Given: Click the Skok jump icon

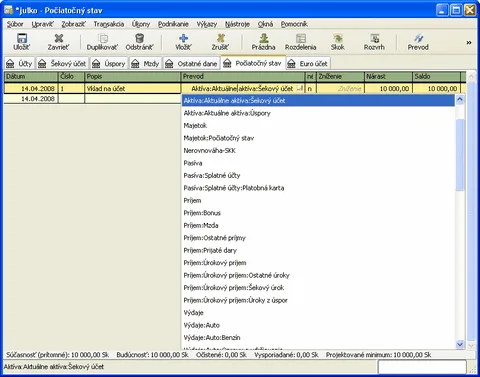Looking at the screenshot, I should (338, 38).
